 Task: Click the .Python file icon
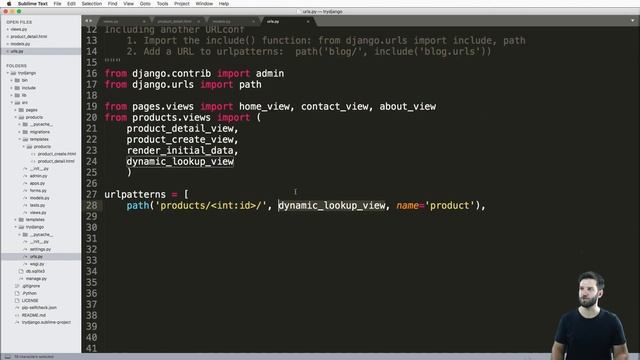click(17, 293)
